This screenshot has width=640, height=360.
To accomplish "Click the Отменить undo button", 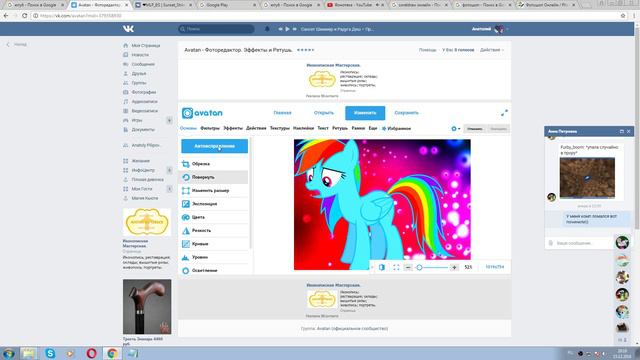I will click(x=475, y=129).
